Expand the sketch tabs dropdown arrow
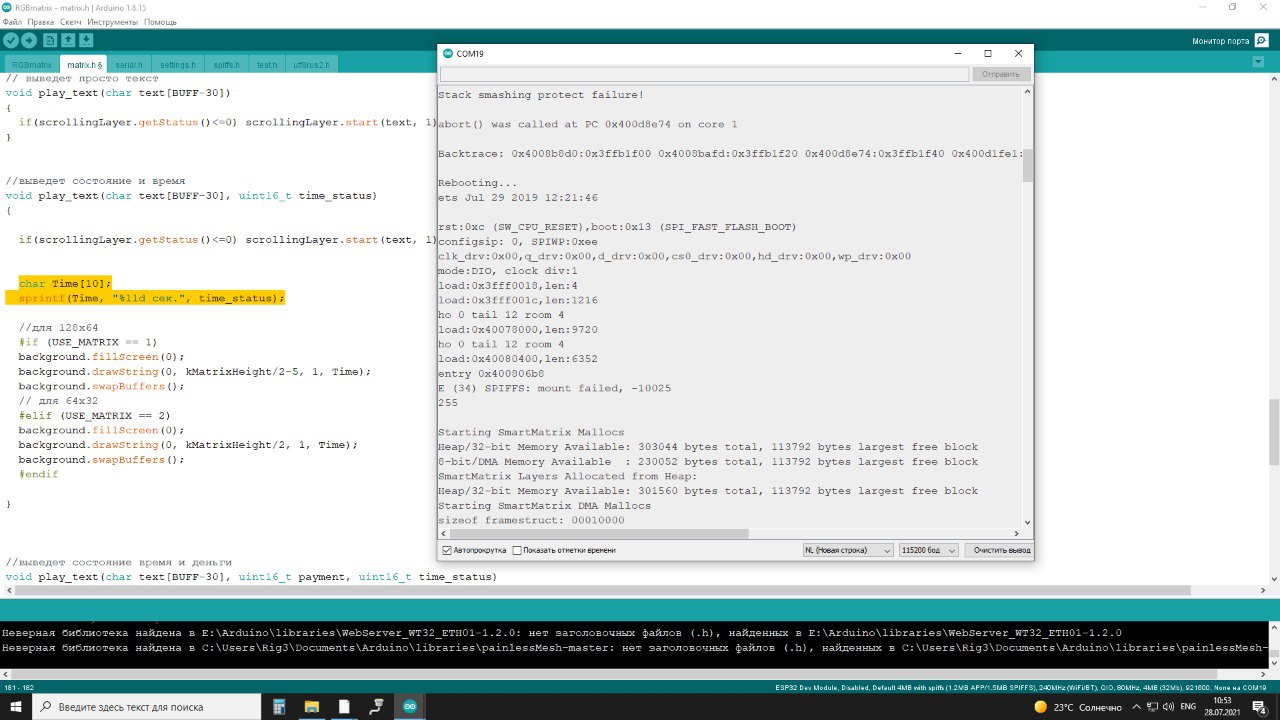 1258,62
